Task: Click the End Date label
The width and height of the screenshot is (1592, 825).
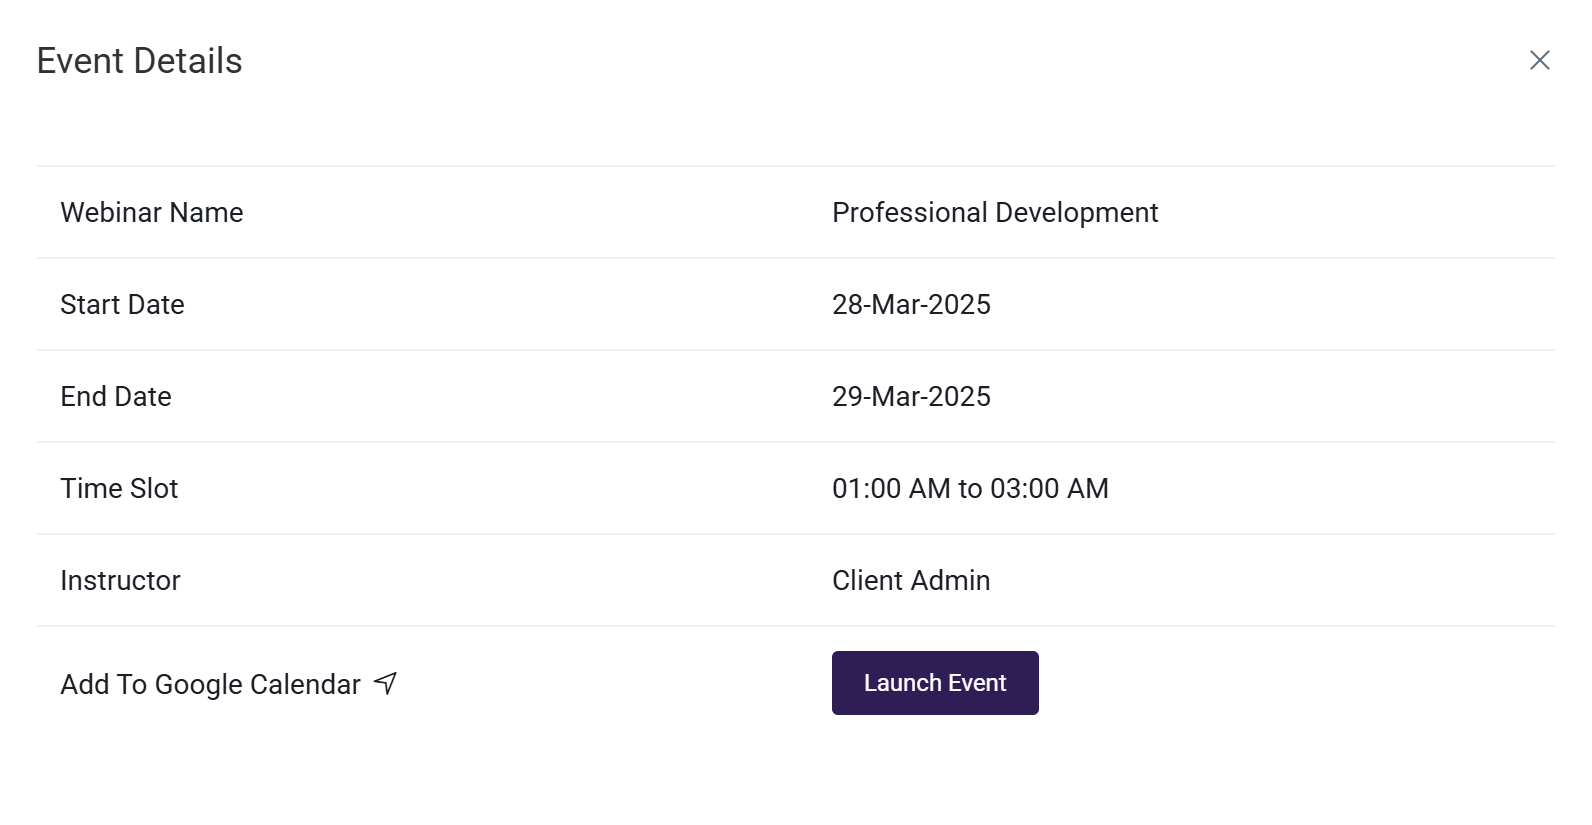Action: [x=116, y=396]
